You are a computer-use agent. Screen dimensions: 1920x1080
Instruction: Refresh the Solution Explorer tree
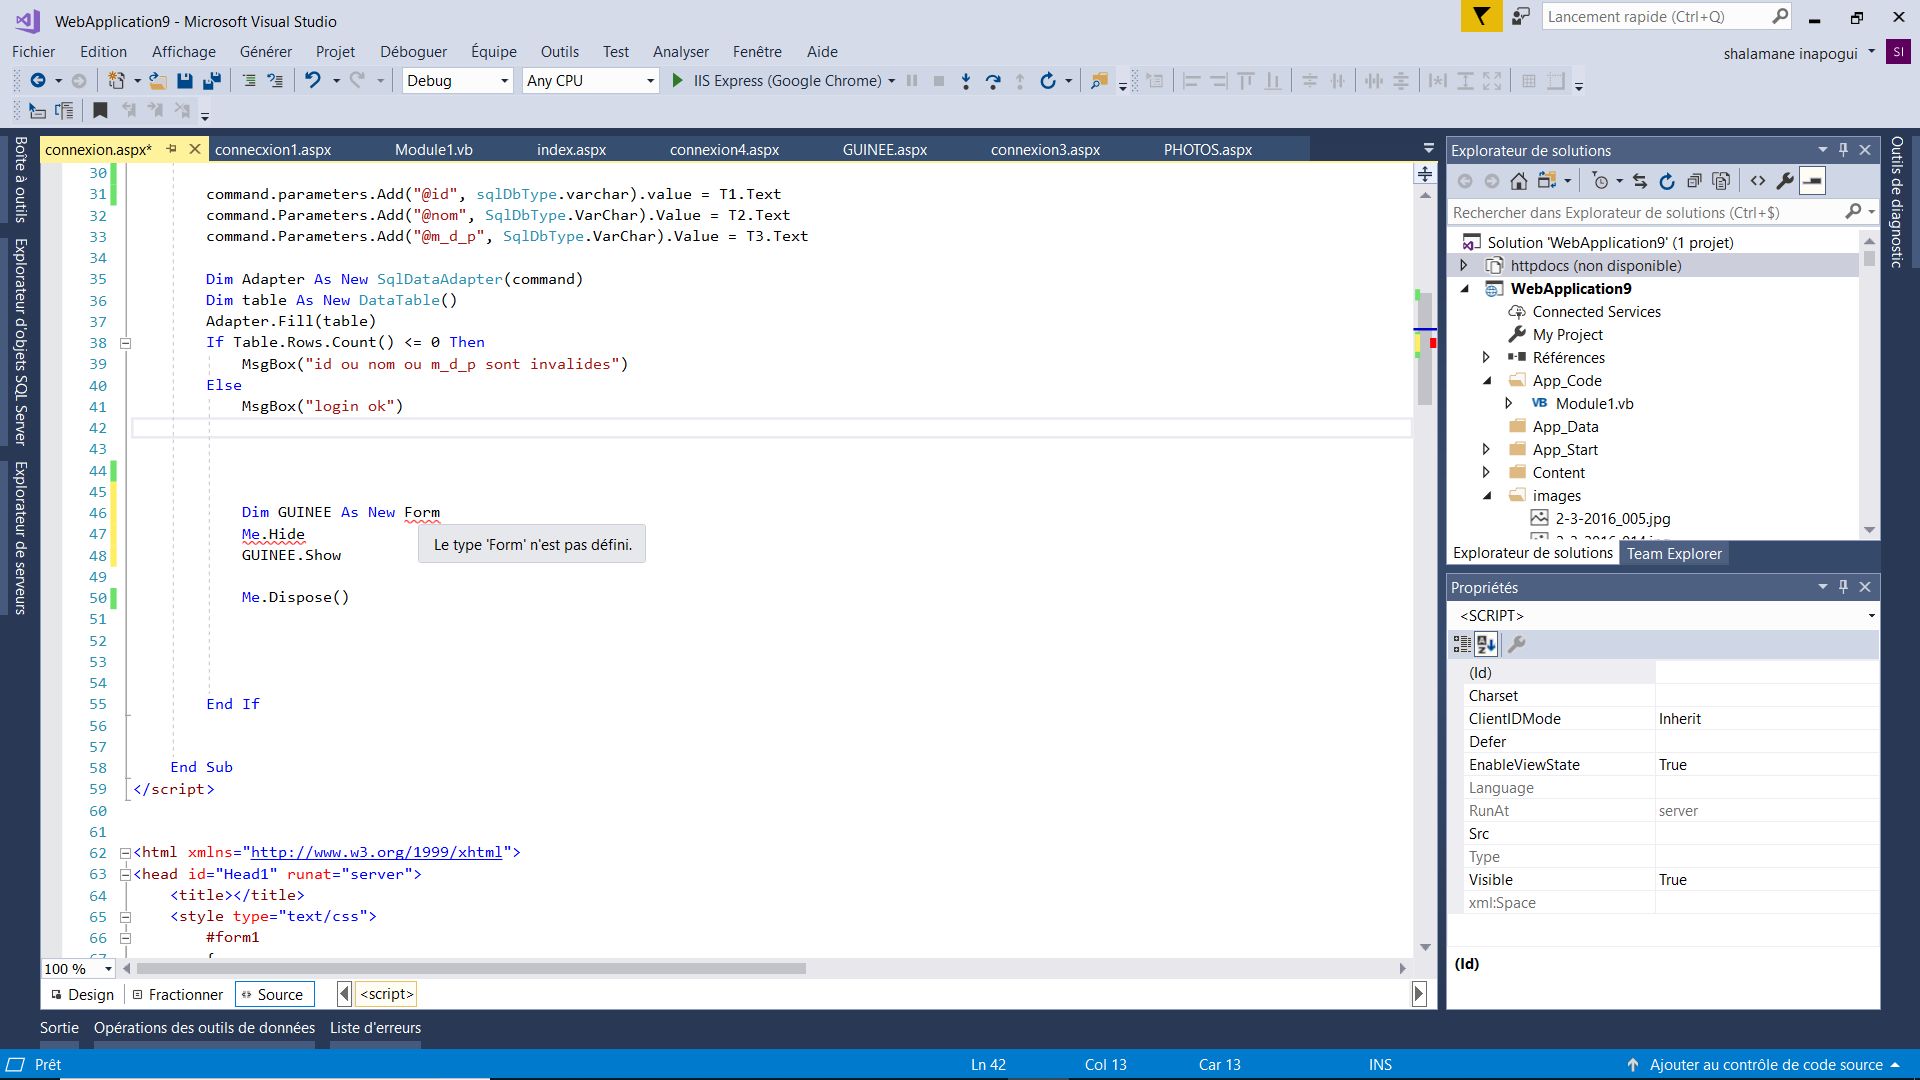click(x=1667, y=181)
